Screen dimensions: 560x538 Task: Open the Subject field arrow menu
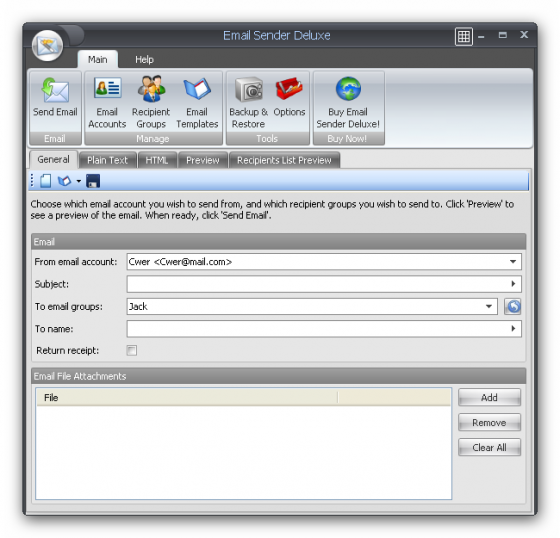point(513,284)
